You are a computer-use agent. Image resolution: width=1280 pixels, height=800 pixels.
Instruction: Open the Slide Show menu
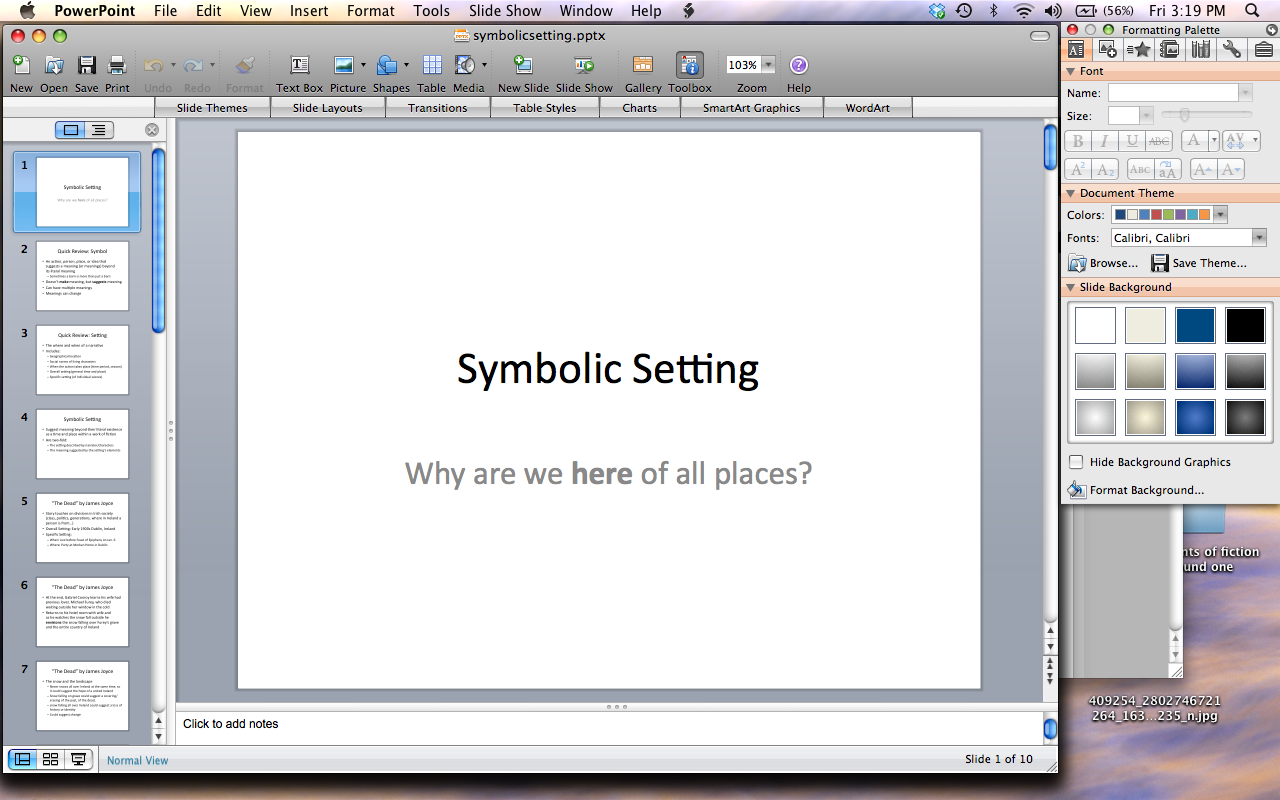pyautogui.click(x=504, y=11)
